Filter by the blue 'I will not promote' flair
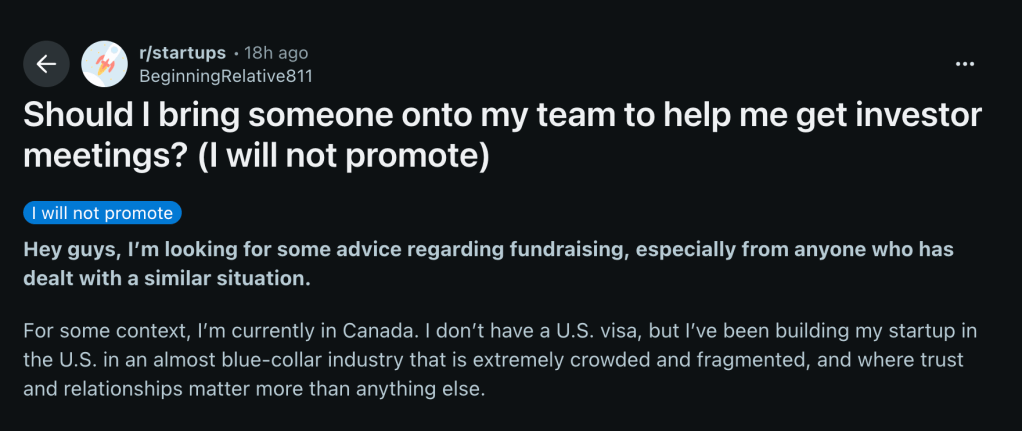Image resolution: width=1022 pixels, height=431 pixels. click(102, 213)
